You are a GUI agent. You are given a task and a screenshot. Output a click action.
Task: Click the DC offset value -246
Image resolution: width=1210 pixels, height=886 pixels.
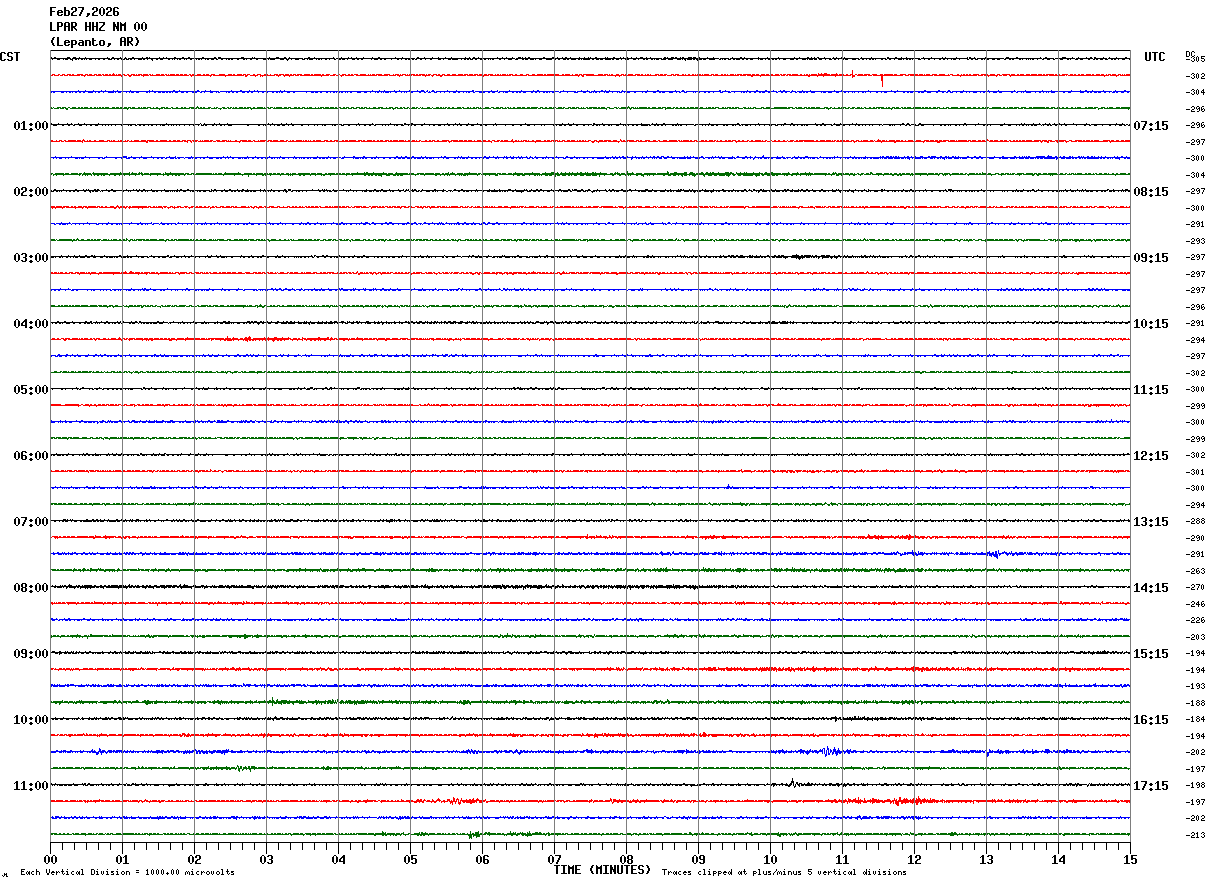1195,604
